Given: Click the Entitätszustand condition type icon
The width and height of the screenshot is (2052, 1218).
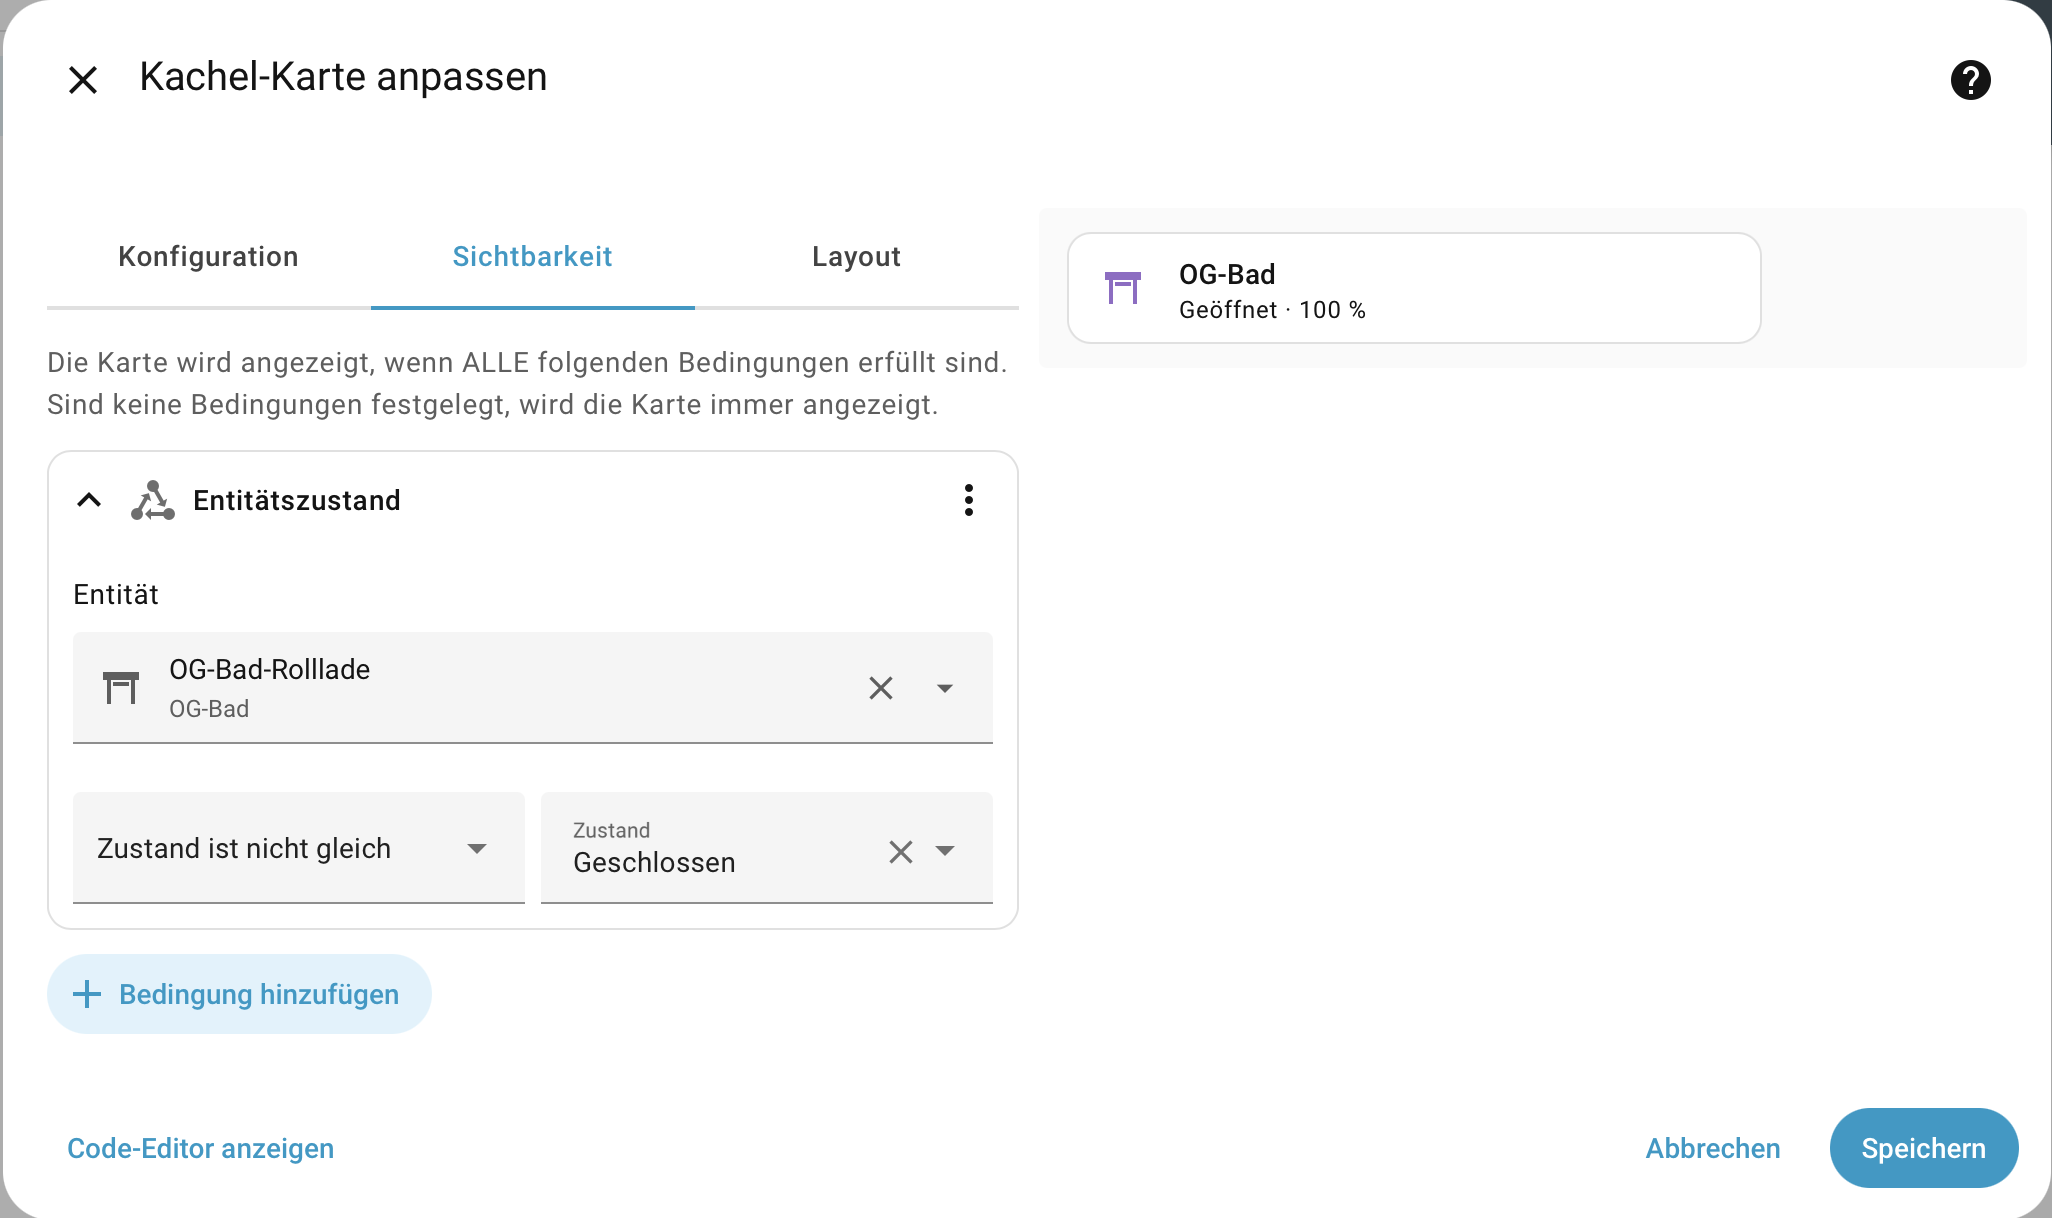Looking at the screenshot, I should [153, 500].
